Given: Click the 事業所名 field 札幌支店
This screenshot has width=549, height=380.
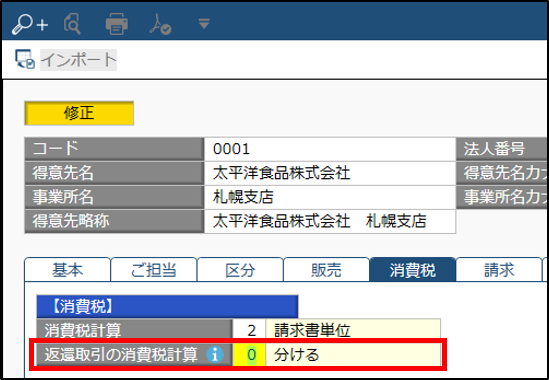Looking at the screenshot, I should [330, 197].
